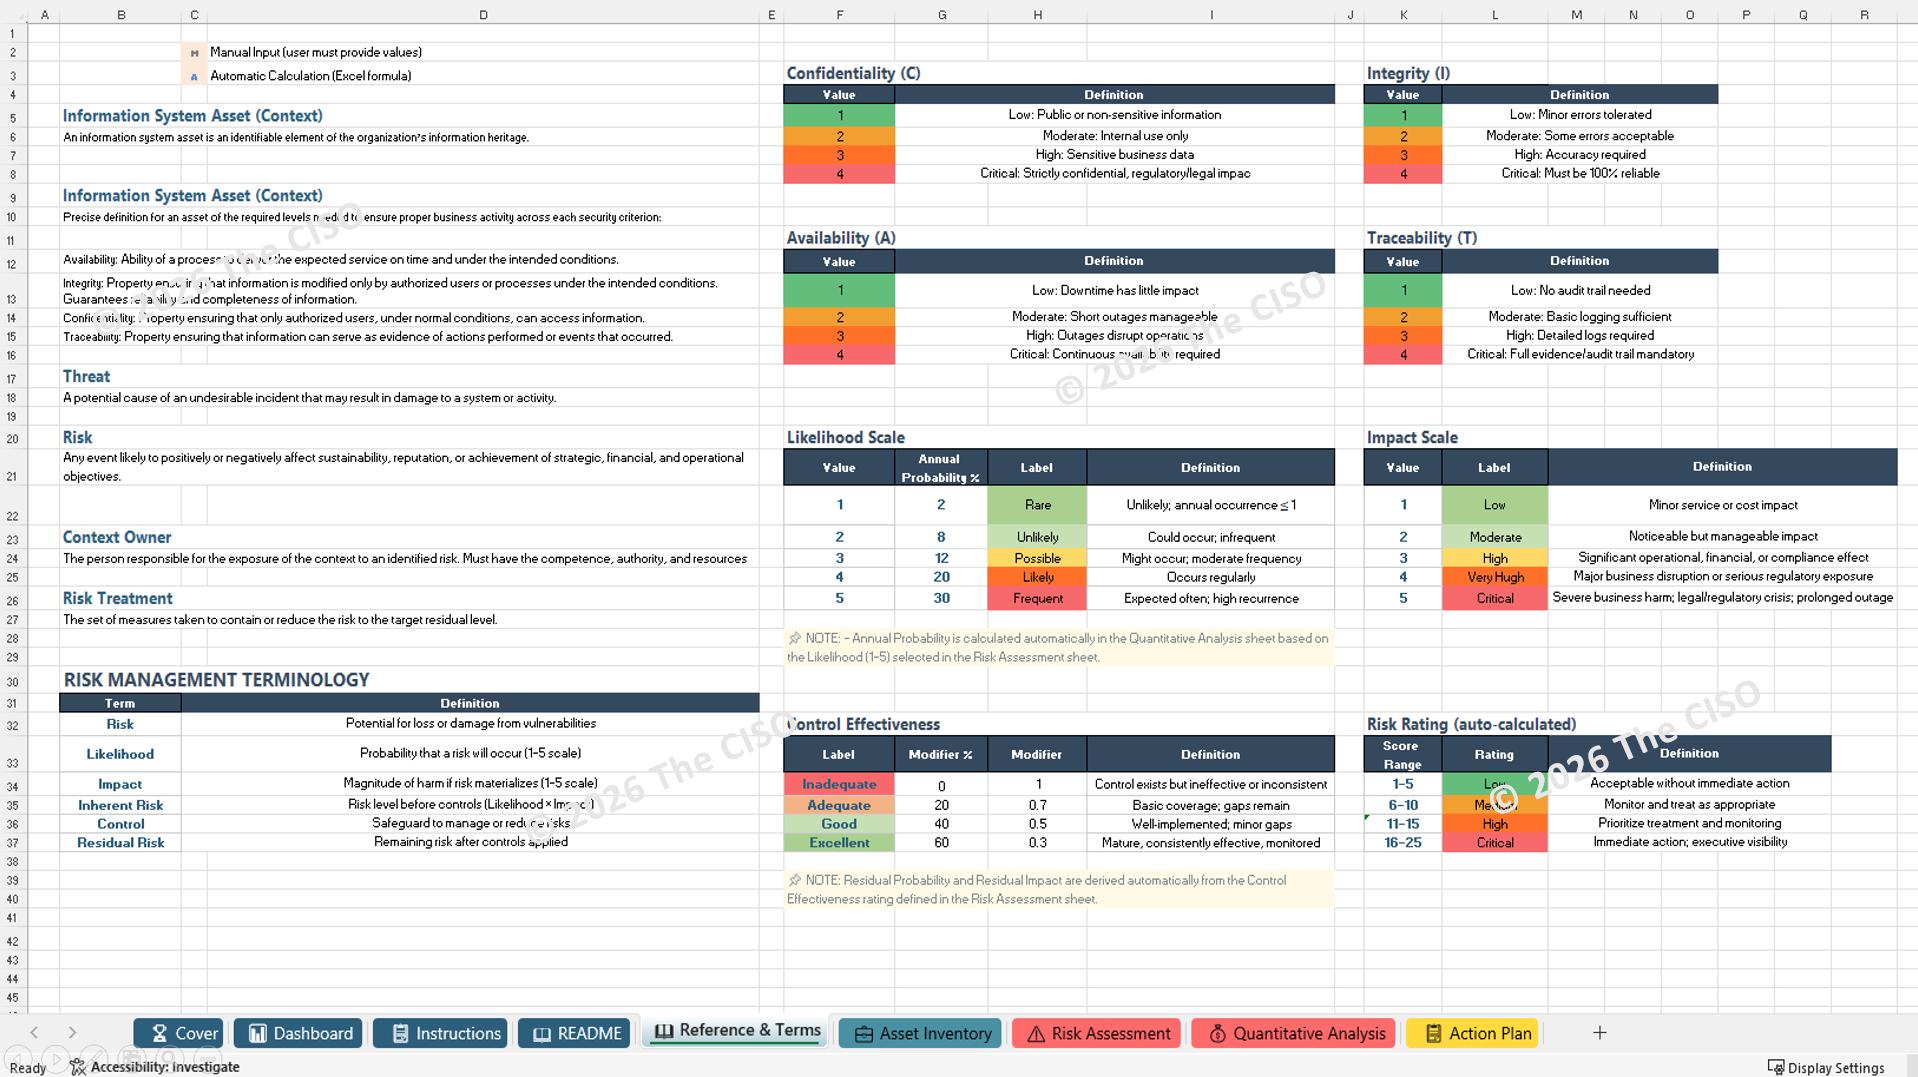This screenshot has width=1918, height=1077.
Task: Click the 'Traceability (T)' heading
Action: (x=1421, y=238)
